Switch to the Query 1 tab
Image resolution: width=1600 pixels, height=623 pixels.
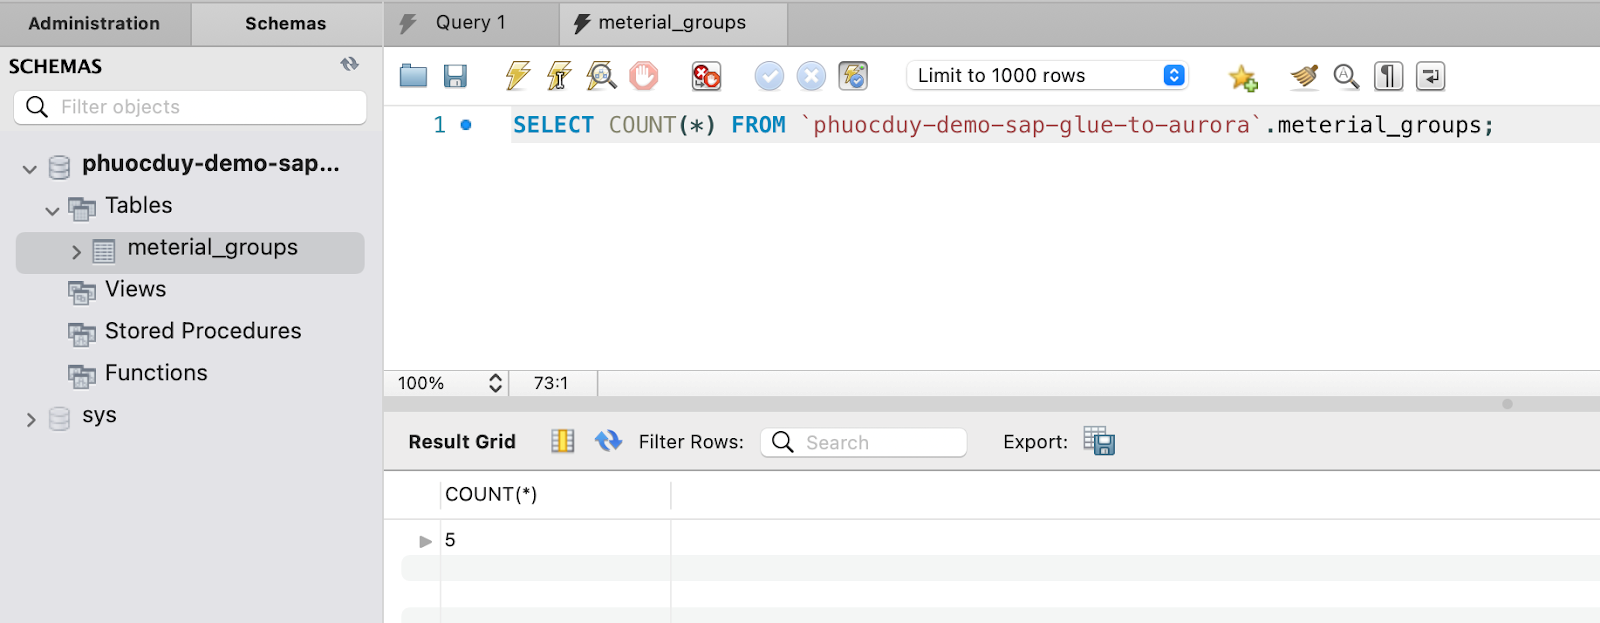tap(470, 23)
